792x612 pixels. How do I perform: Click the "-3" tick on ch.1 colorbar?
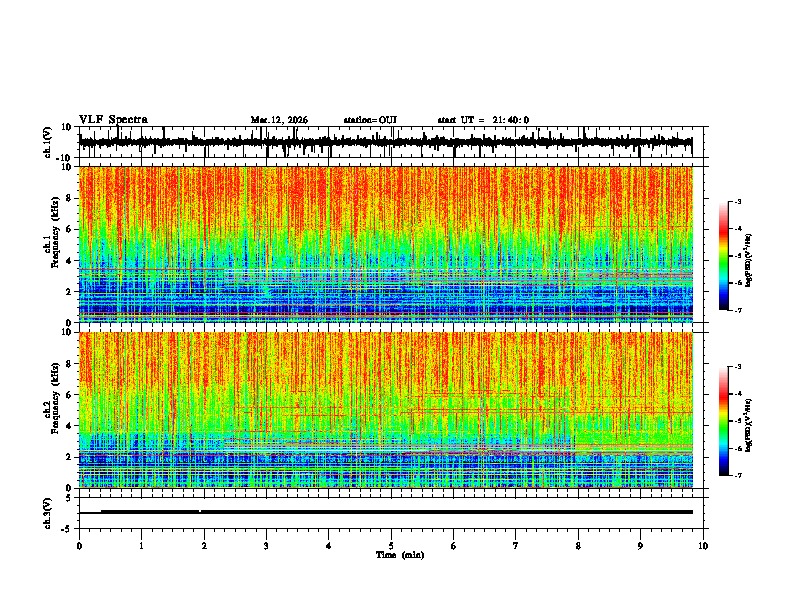tap(738, 201)
